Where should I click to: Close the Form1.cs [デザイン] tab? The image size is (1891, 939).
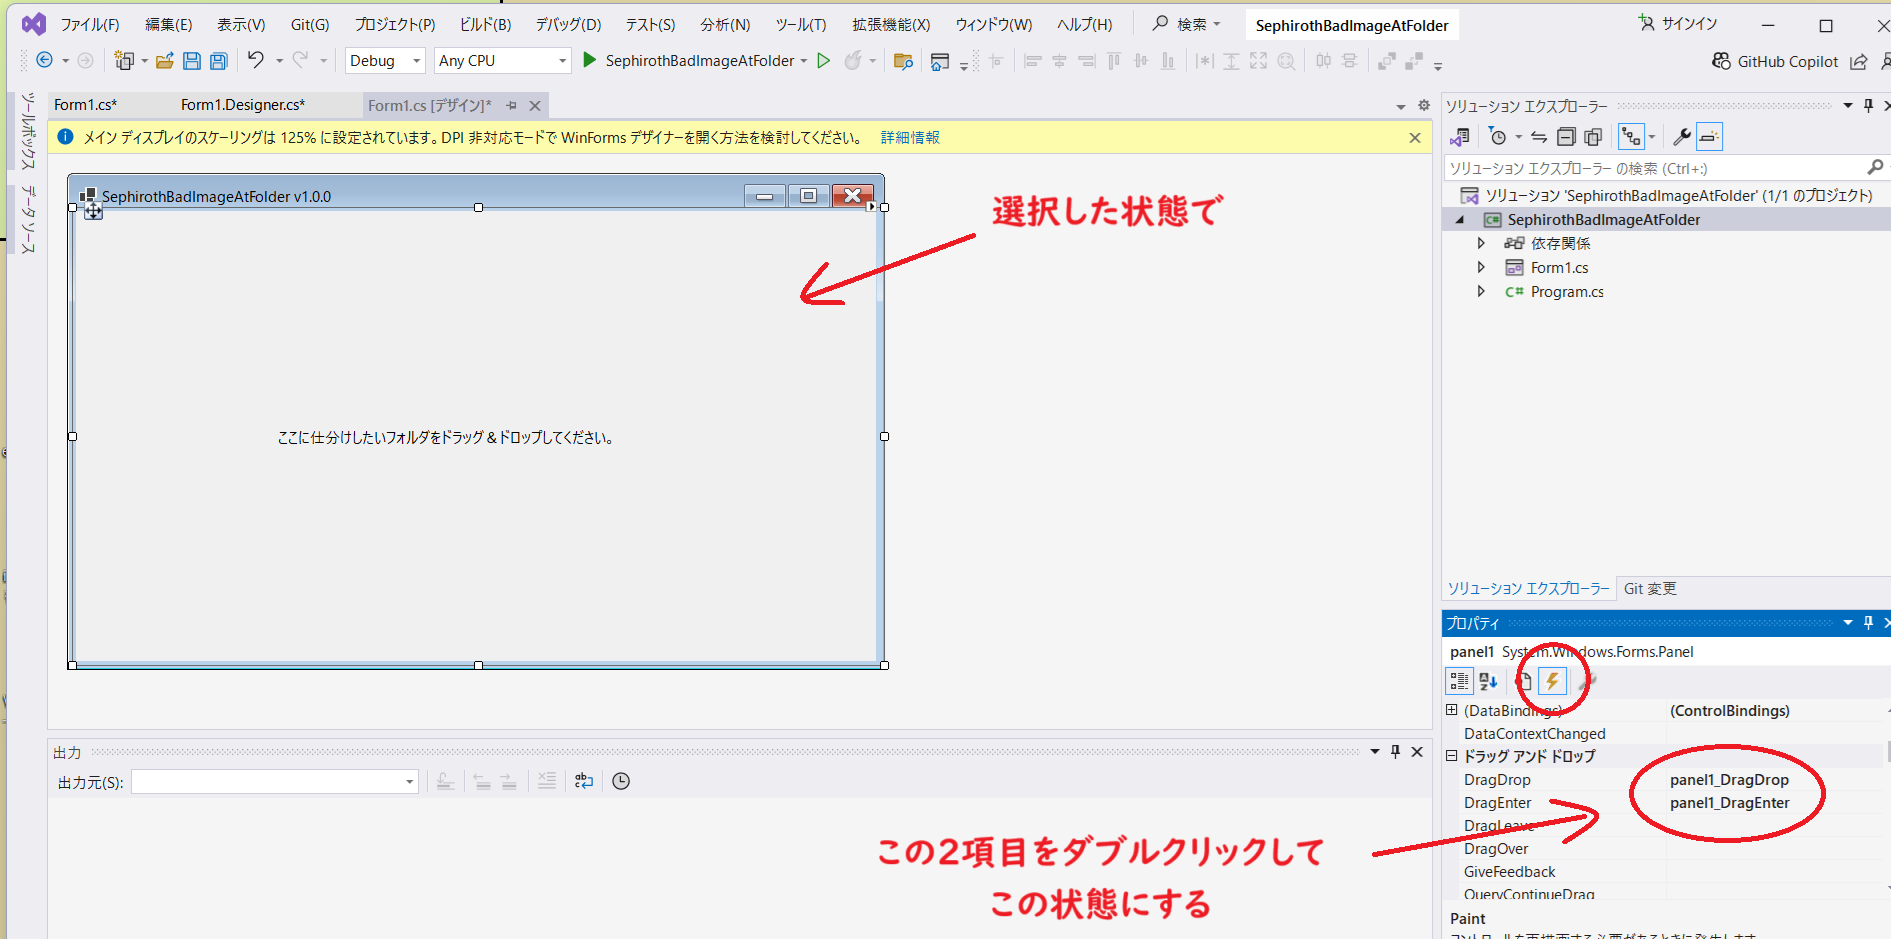[535, 105]
